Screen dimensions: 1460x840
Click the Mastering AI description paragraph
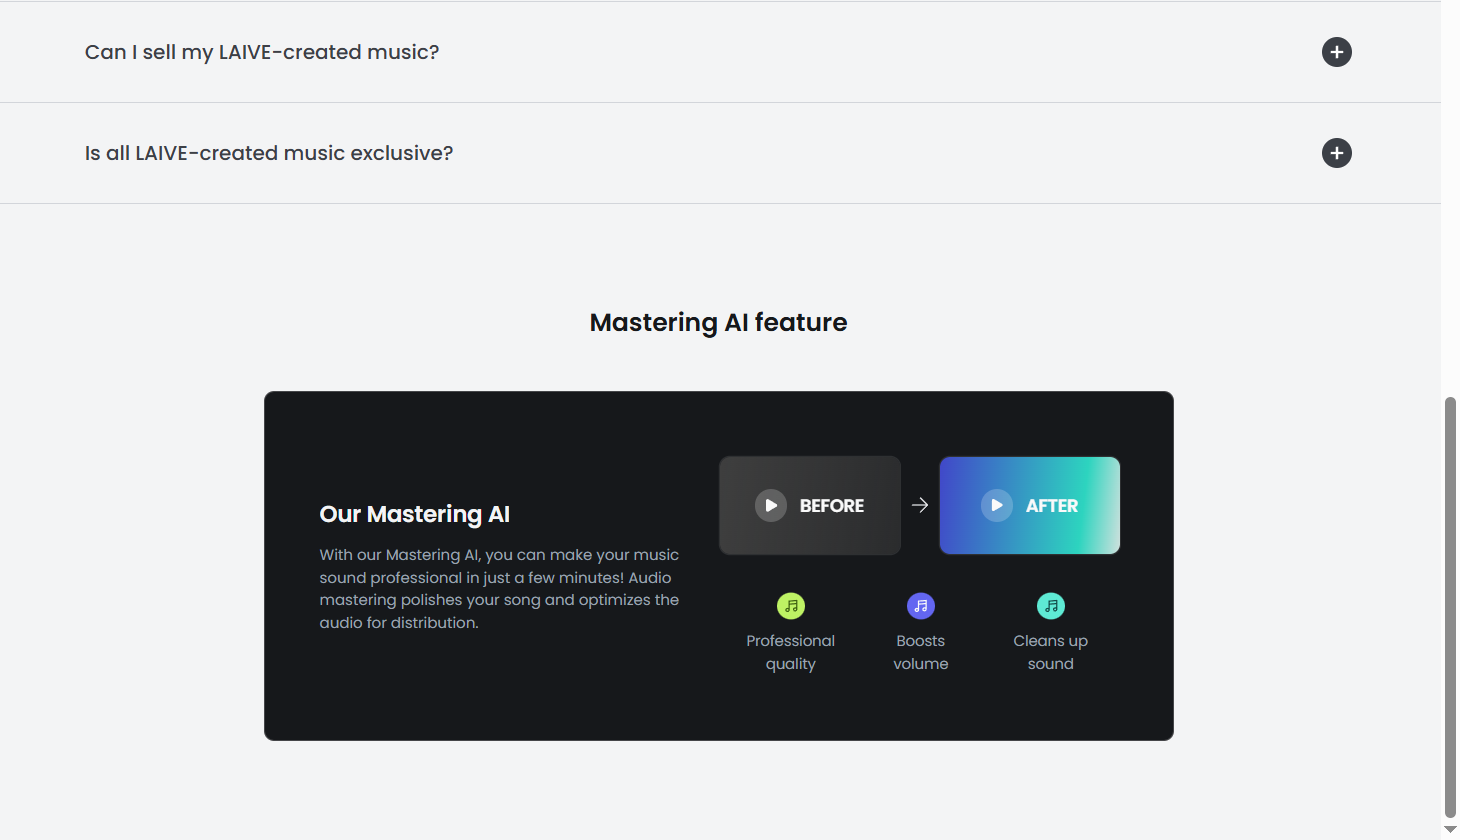pyautogui.click(x=499, y=589)
